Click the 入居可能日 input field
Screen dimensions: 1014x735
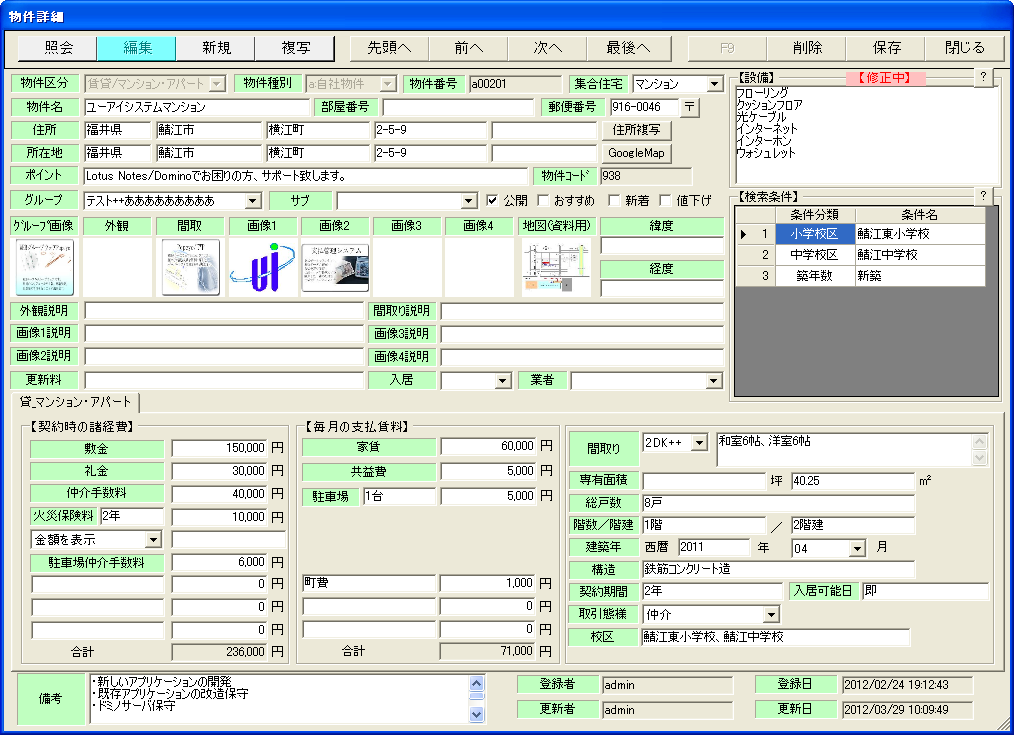(925, 591)
